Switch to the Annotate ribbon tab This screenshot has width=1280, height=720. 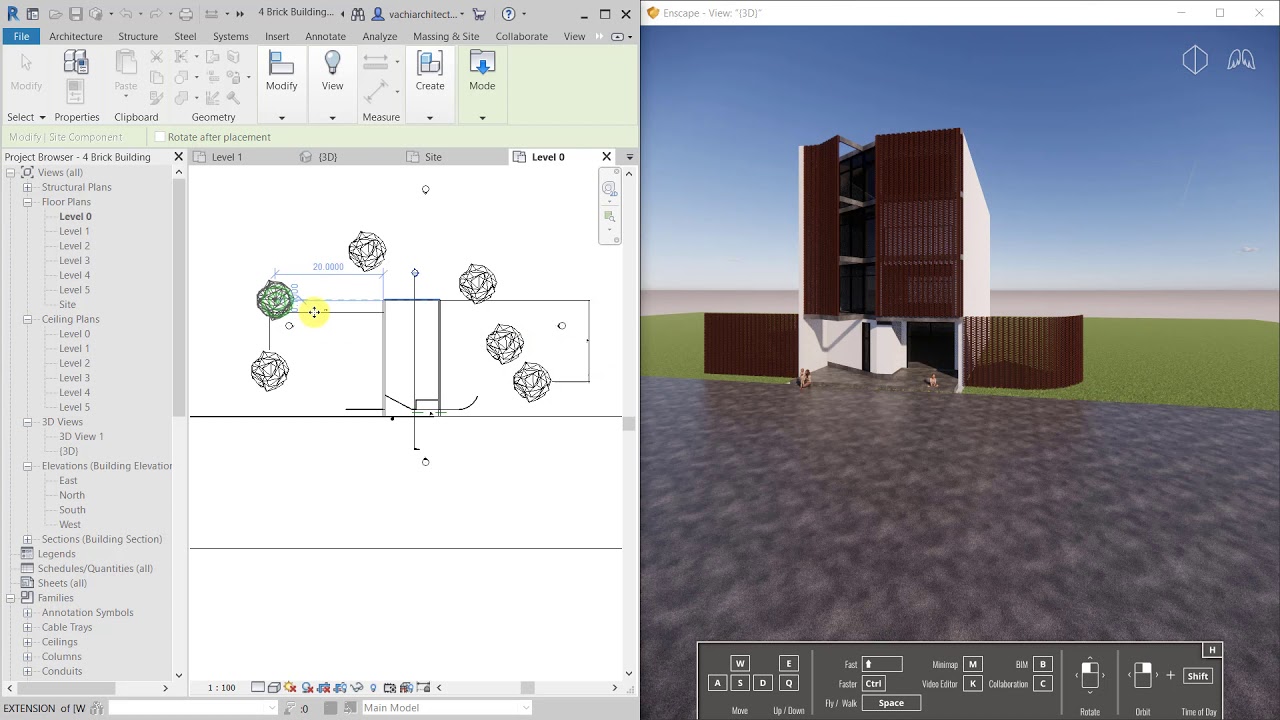pos(325,36)
